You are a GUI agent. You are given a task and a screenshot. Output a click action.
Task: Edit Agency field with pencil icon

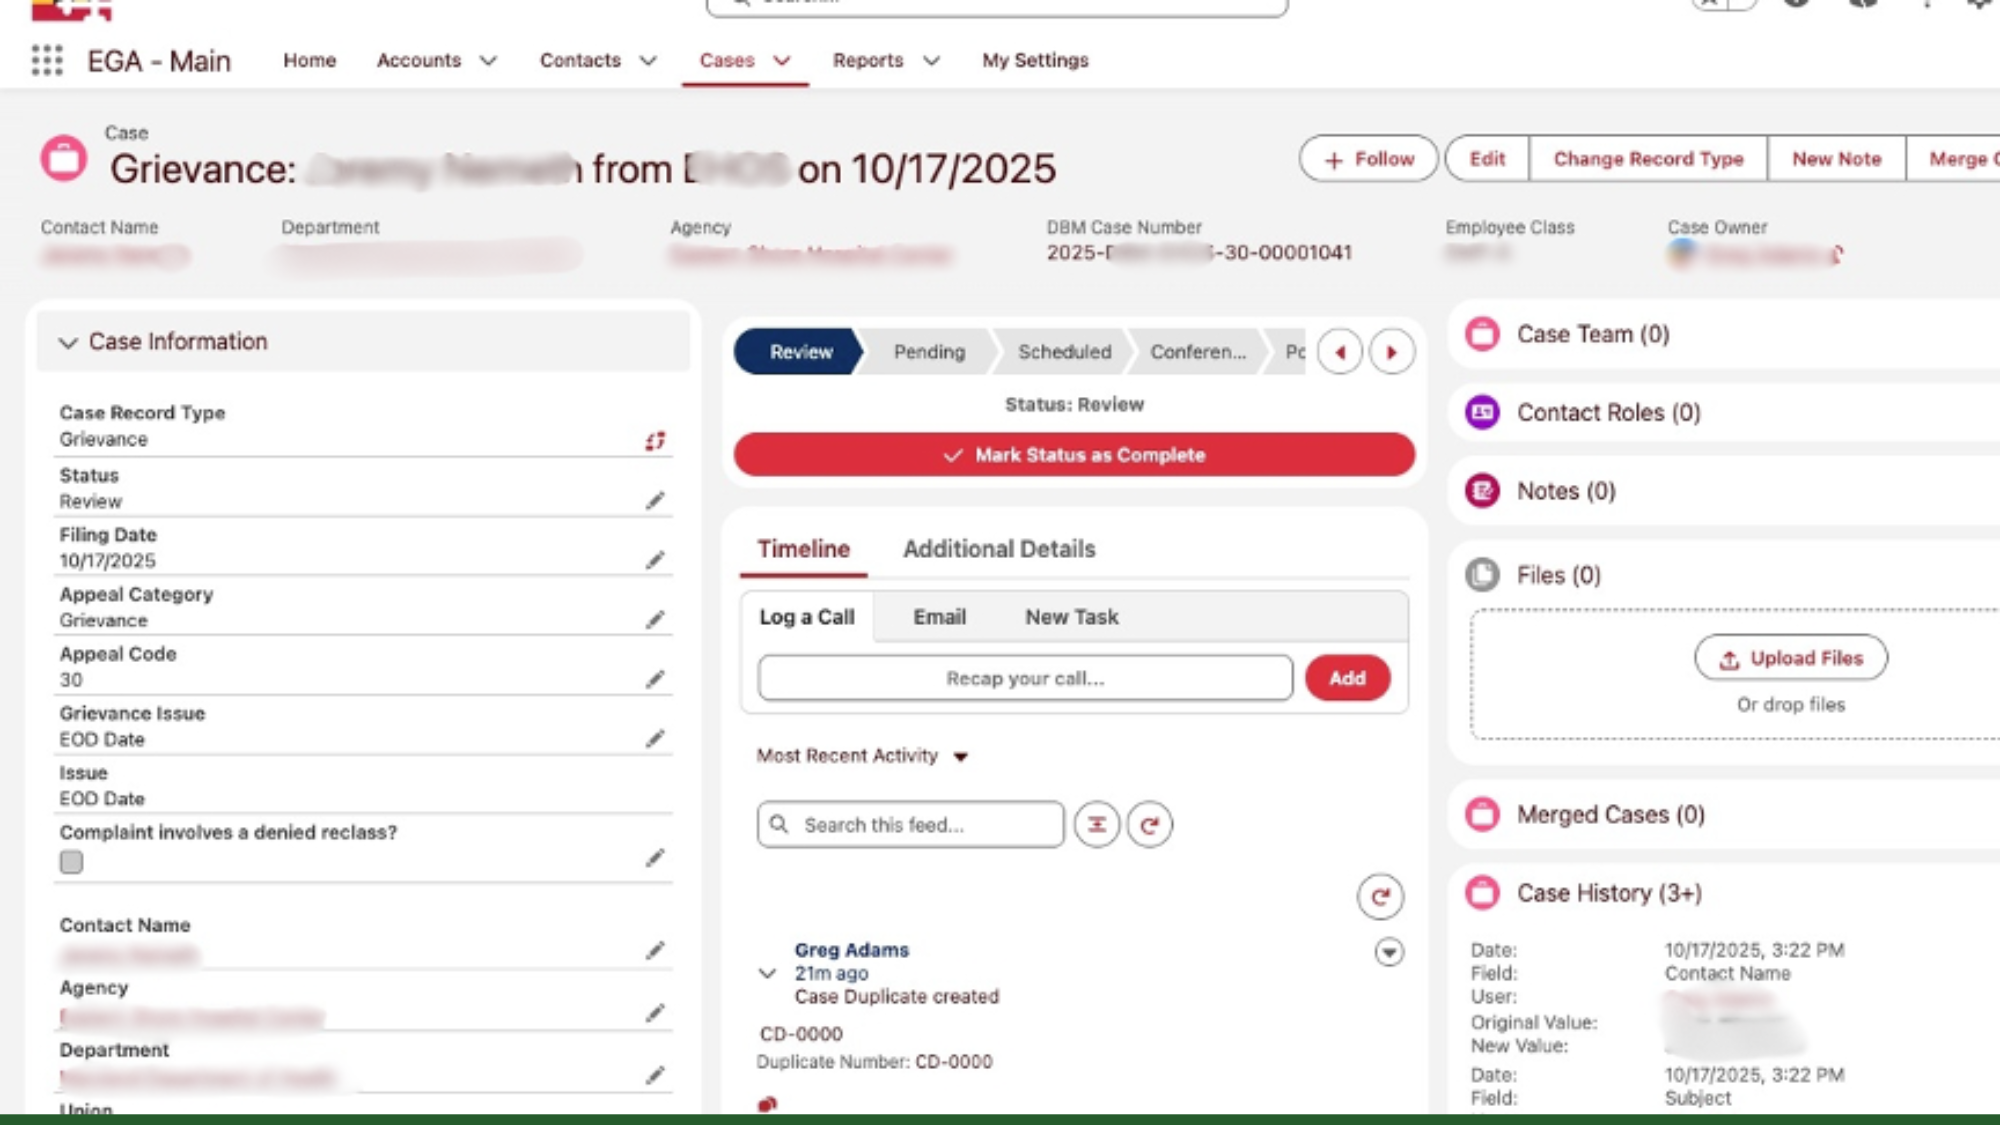click(x=655, y=1013)
